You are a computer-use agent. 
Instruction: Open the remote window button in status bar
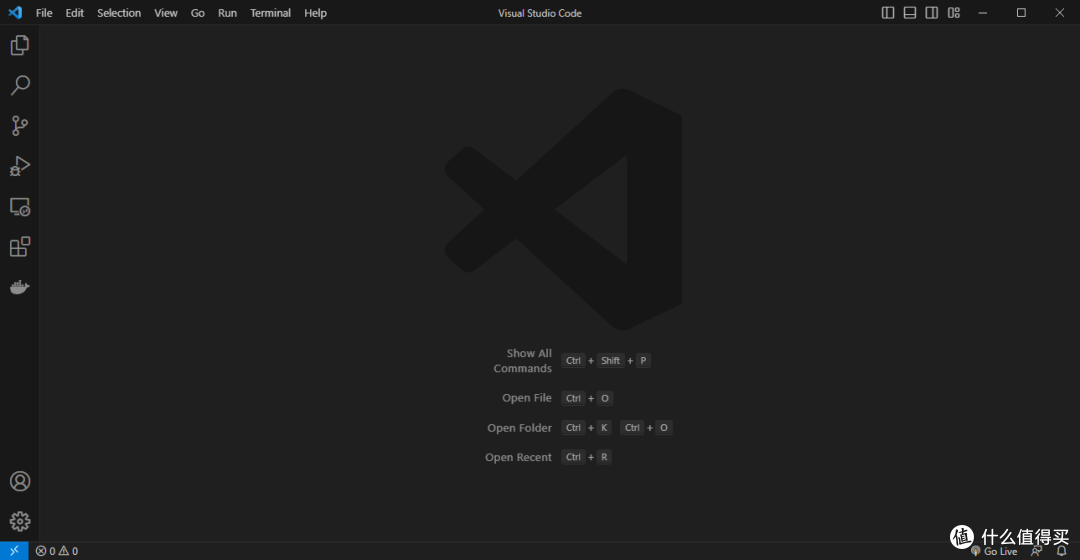click(14, 551)
